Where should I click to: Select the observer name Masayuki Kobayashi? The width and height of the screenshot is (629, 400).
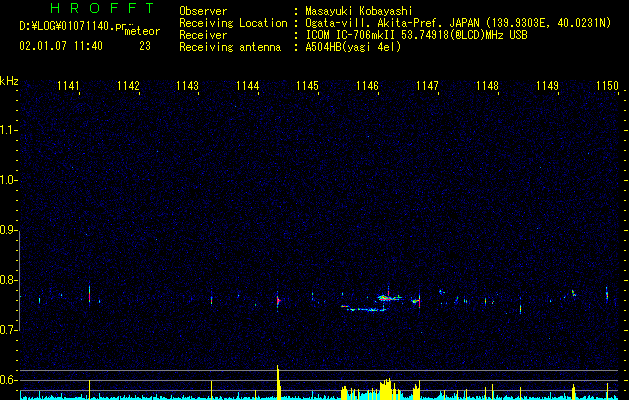click(x=359, y=11)
